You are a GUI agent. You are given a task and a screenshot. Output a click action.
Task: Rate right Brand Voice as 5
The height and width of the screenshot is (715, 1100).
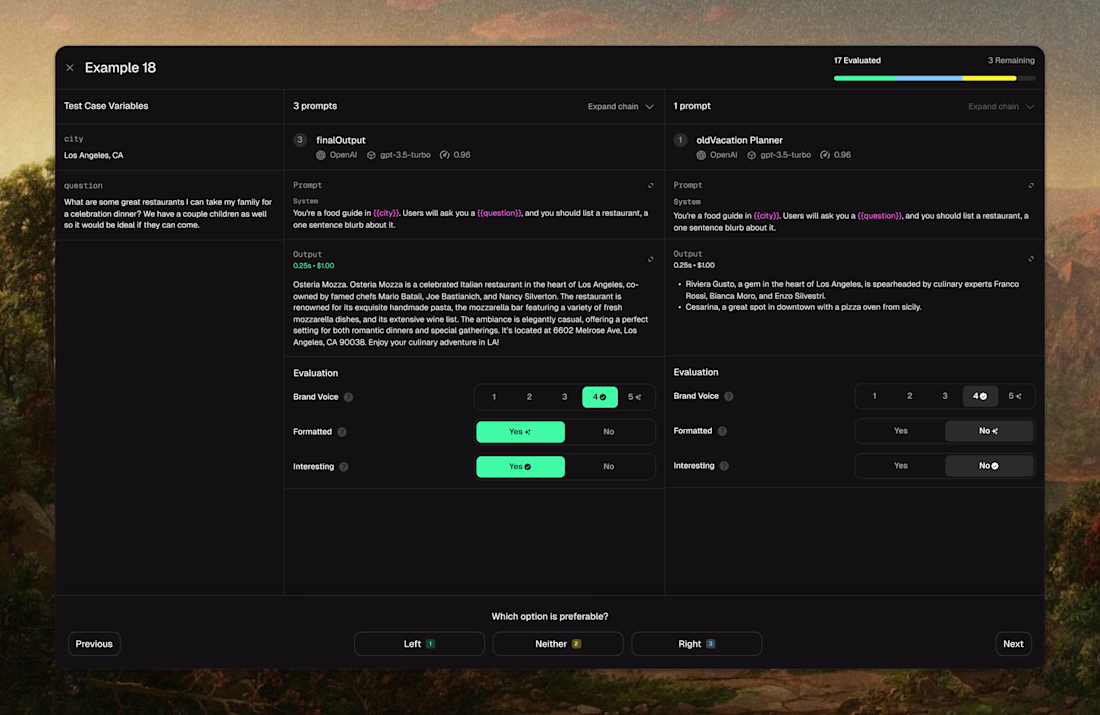1015,396
